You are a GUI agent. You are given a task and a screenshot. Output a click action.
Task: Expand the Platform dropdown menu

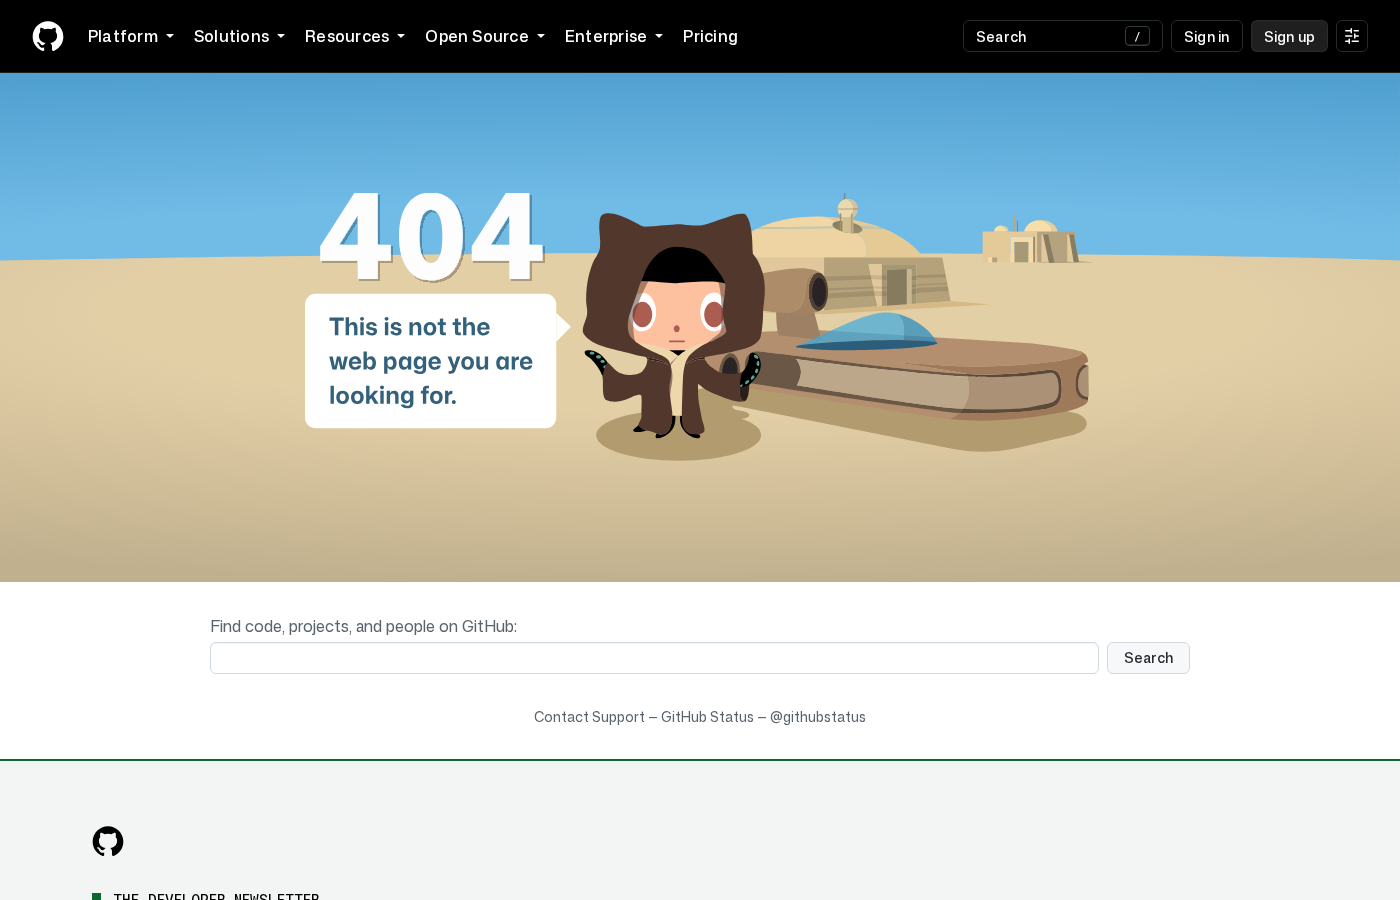click(x=131, y=36)
